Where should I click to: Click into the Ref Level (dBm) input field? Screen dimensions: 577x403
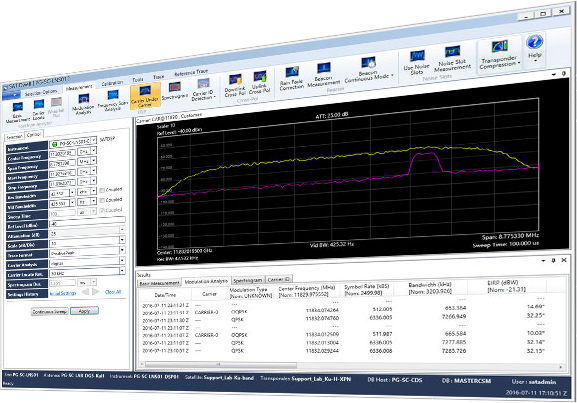(87, 222)
